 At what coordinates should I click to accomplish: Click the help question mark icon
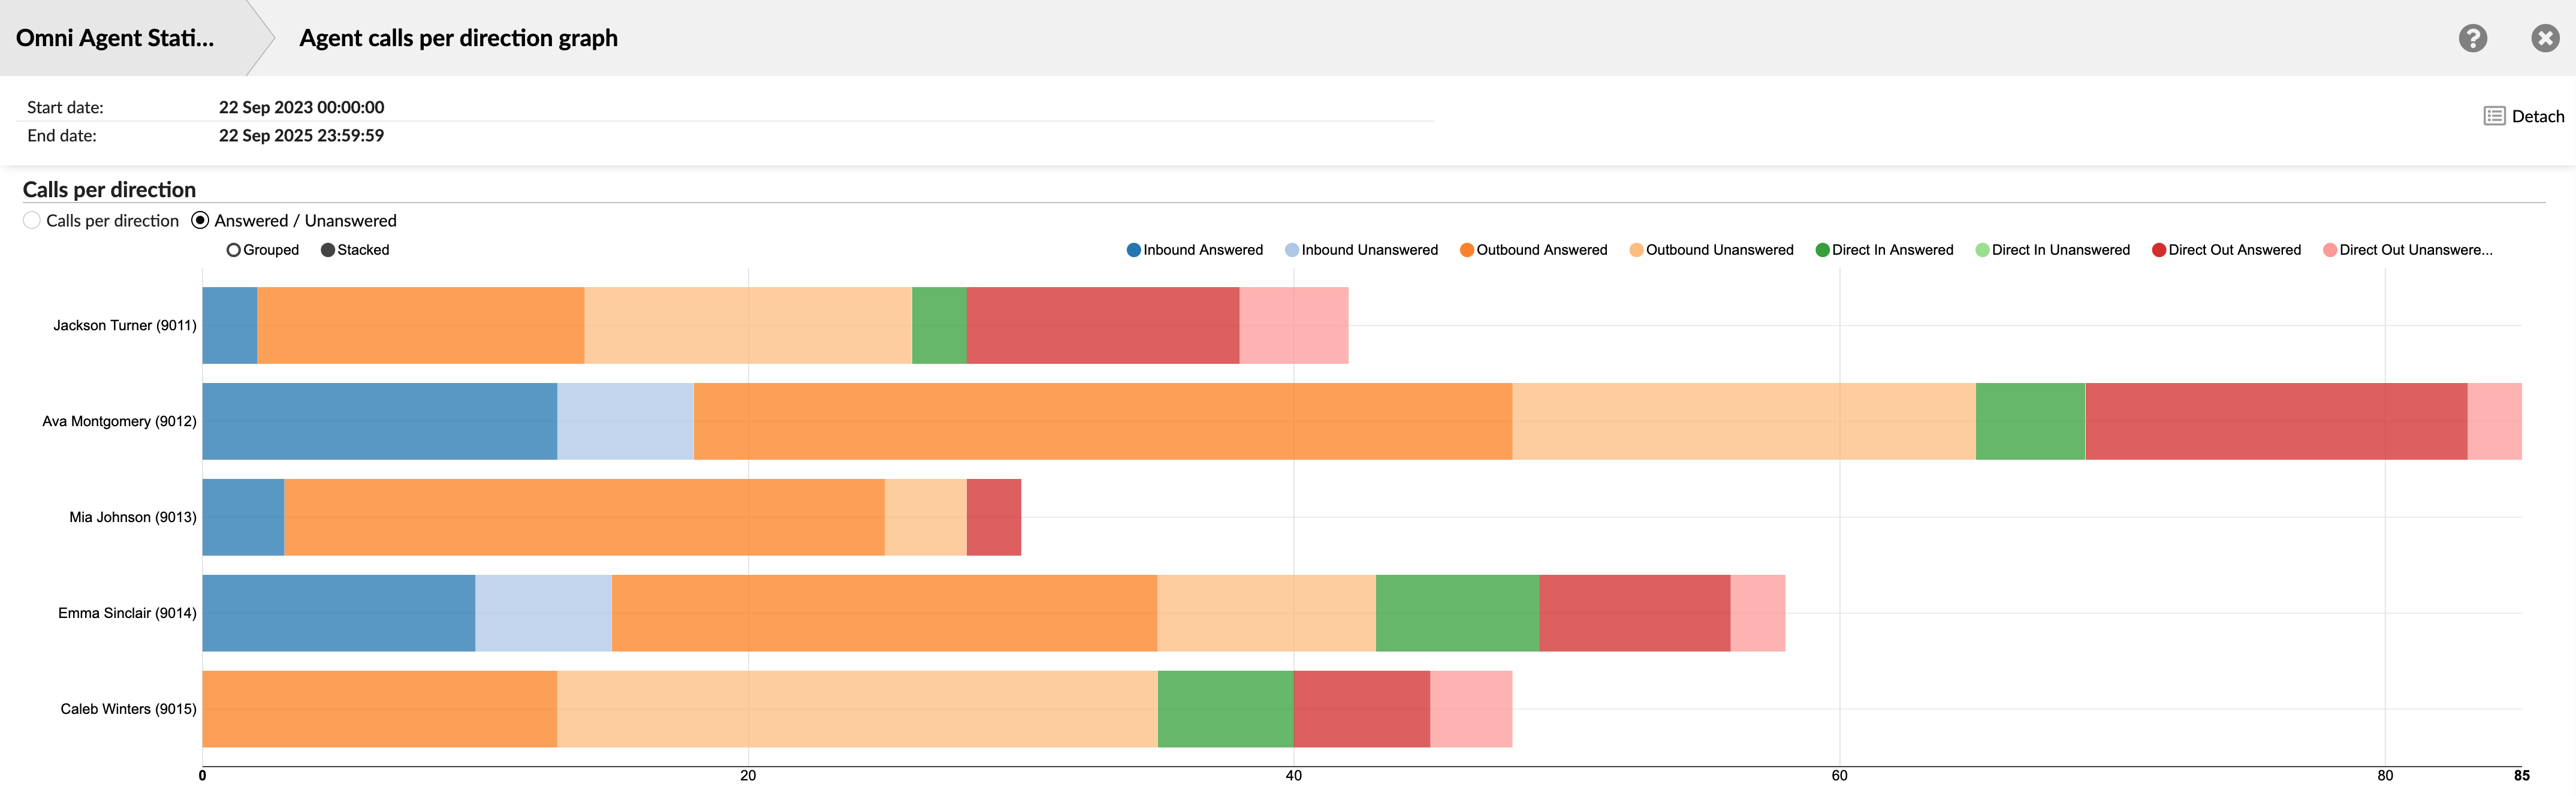click(2472, 38)
